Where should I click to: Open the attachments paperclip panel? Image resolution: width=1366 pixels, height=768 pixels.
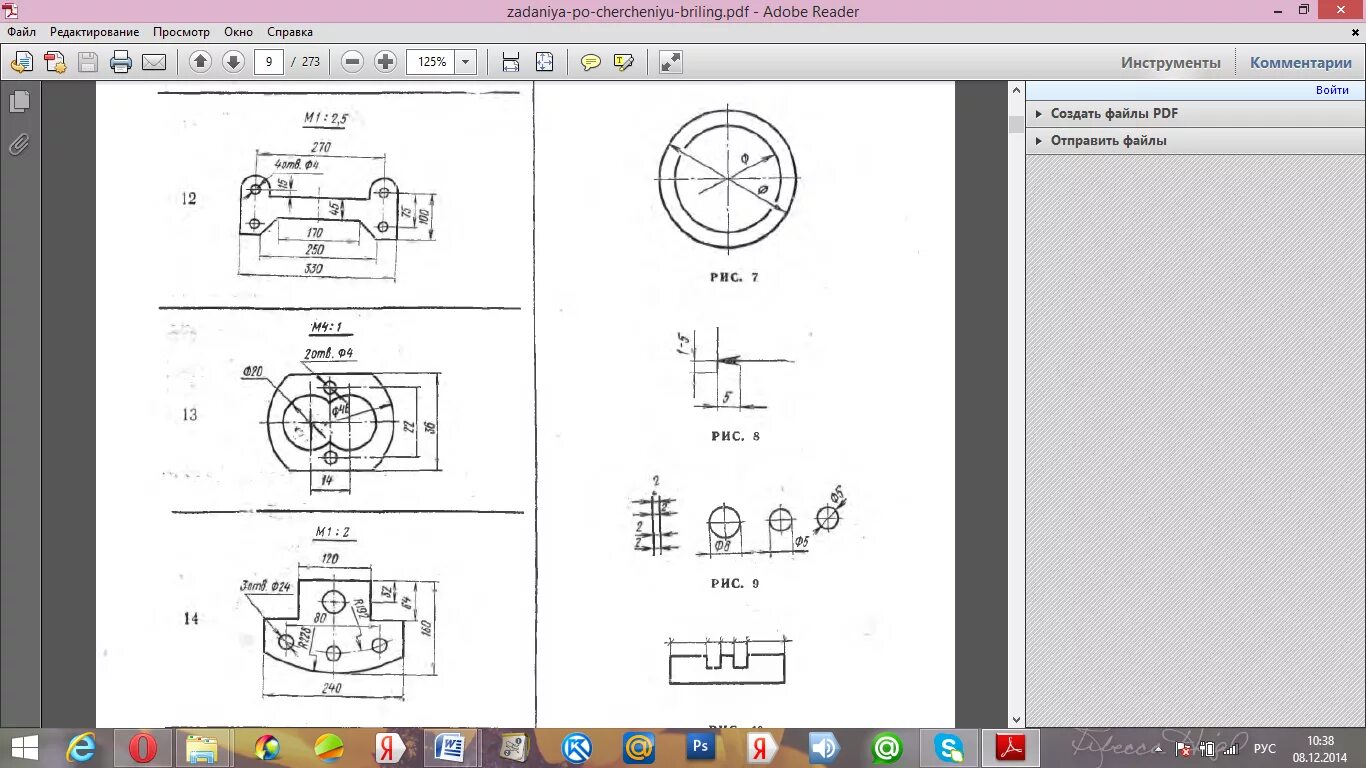pos(19,145)
